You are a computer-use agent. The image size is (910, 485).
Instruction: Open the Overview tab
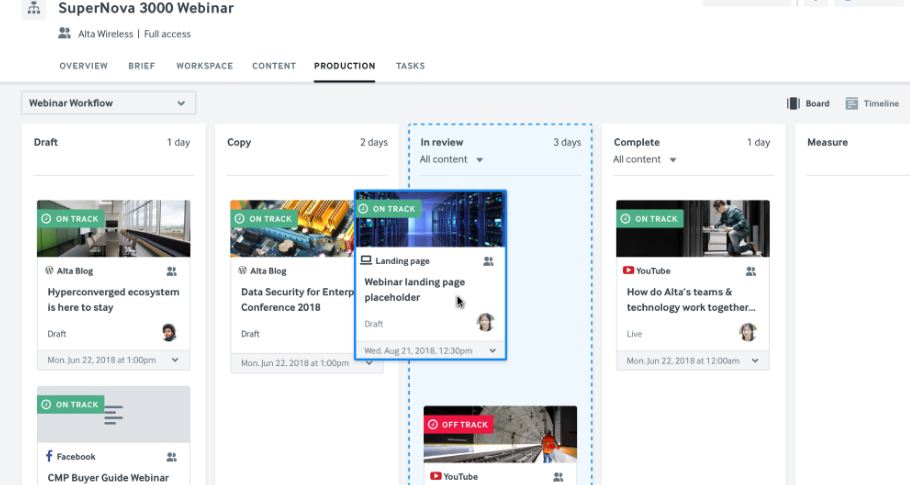[x=84, y=66]
